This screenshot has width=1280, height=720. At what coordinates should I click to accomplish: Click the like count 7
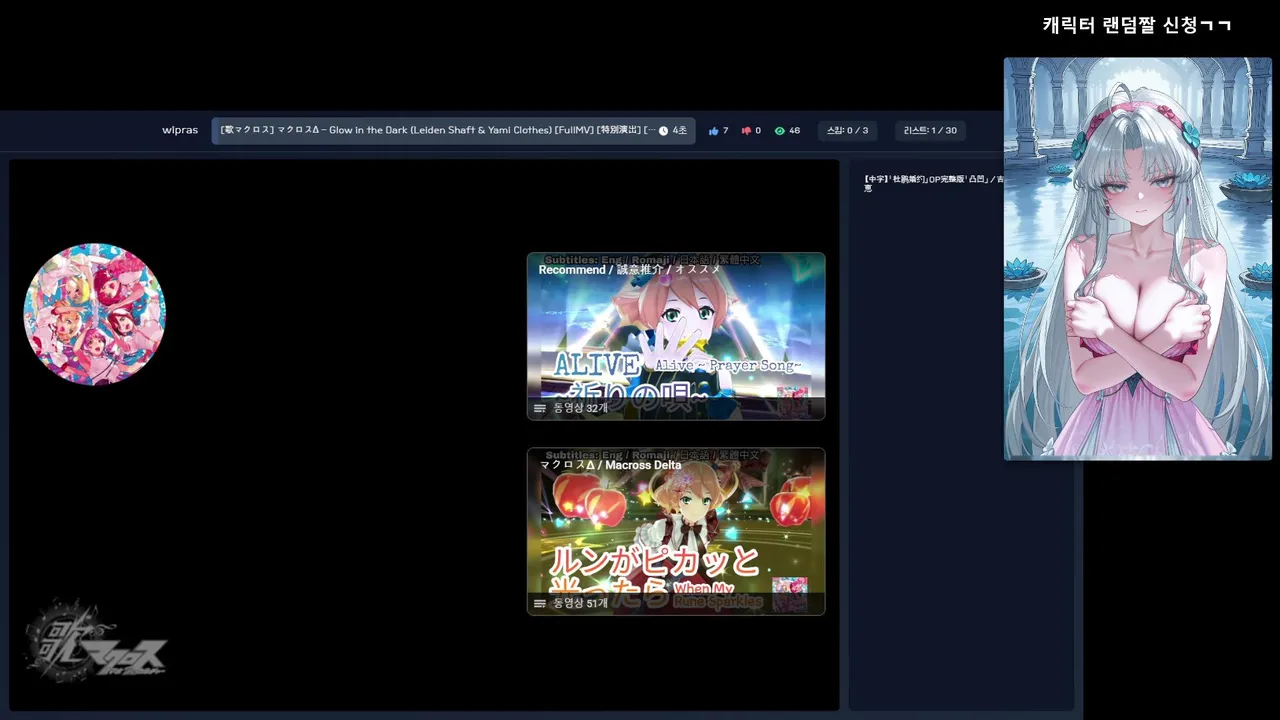coord(725,131)
